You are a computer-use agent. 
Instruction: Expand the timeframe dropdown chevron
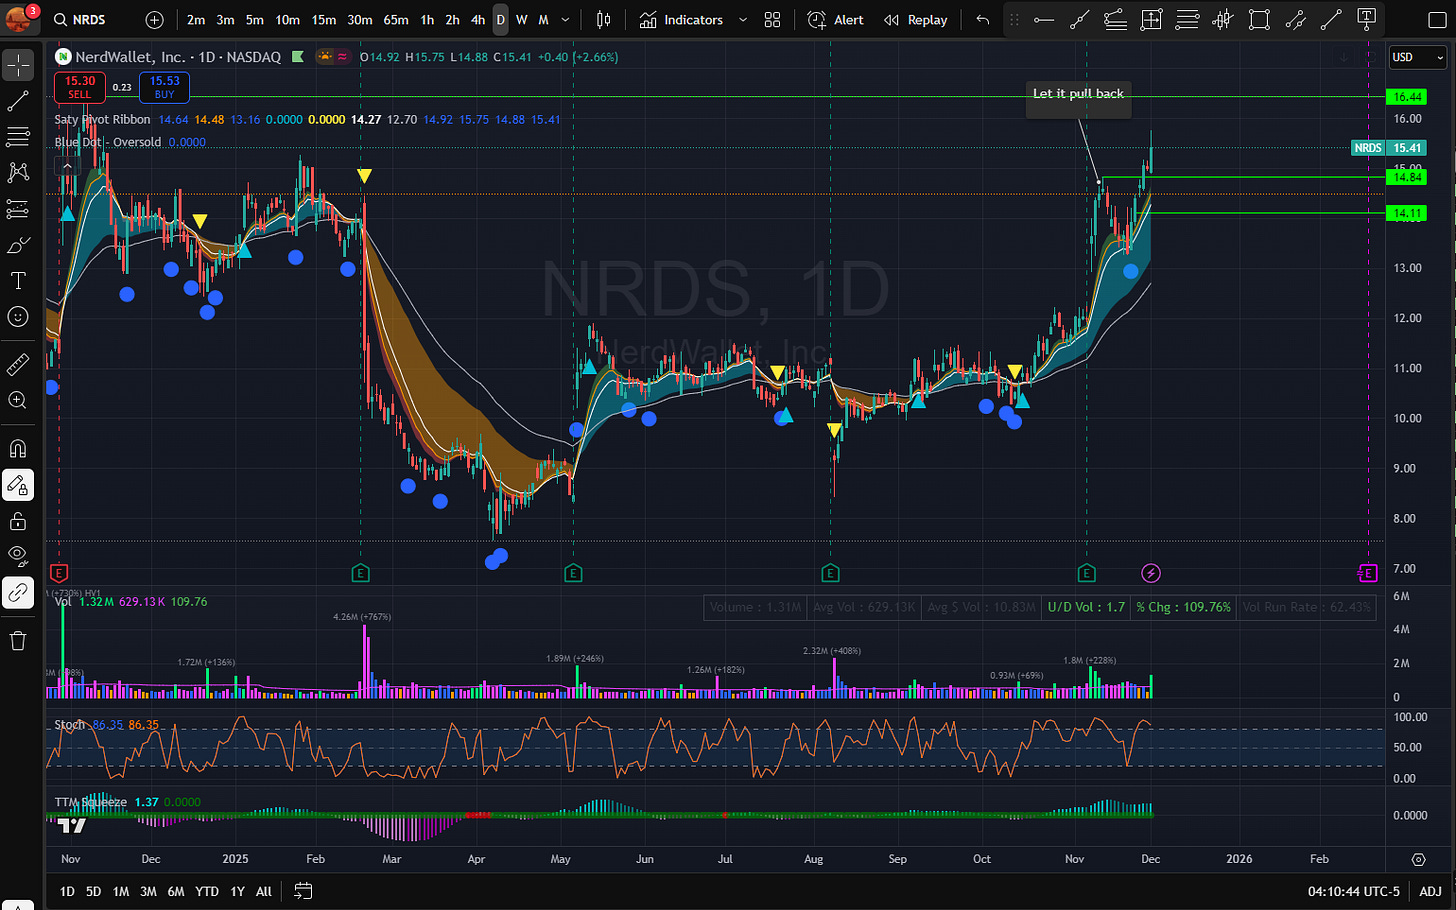click(566, 20)
